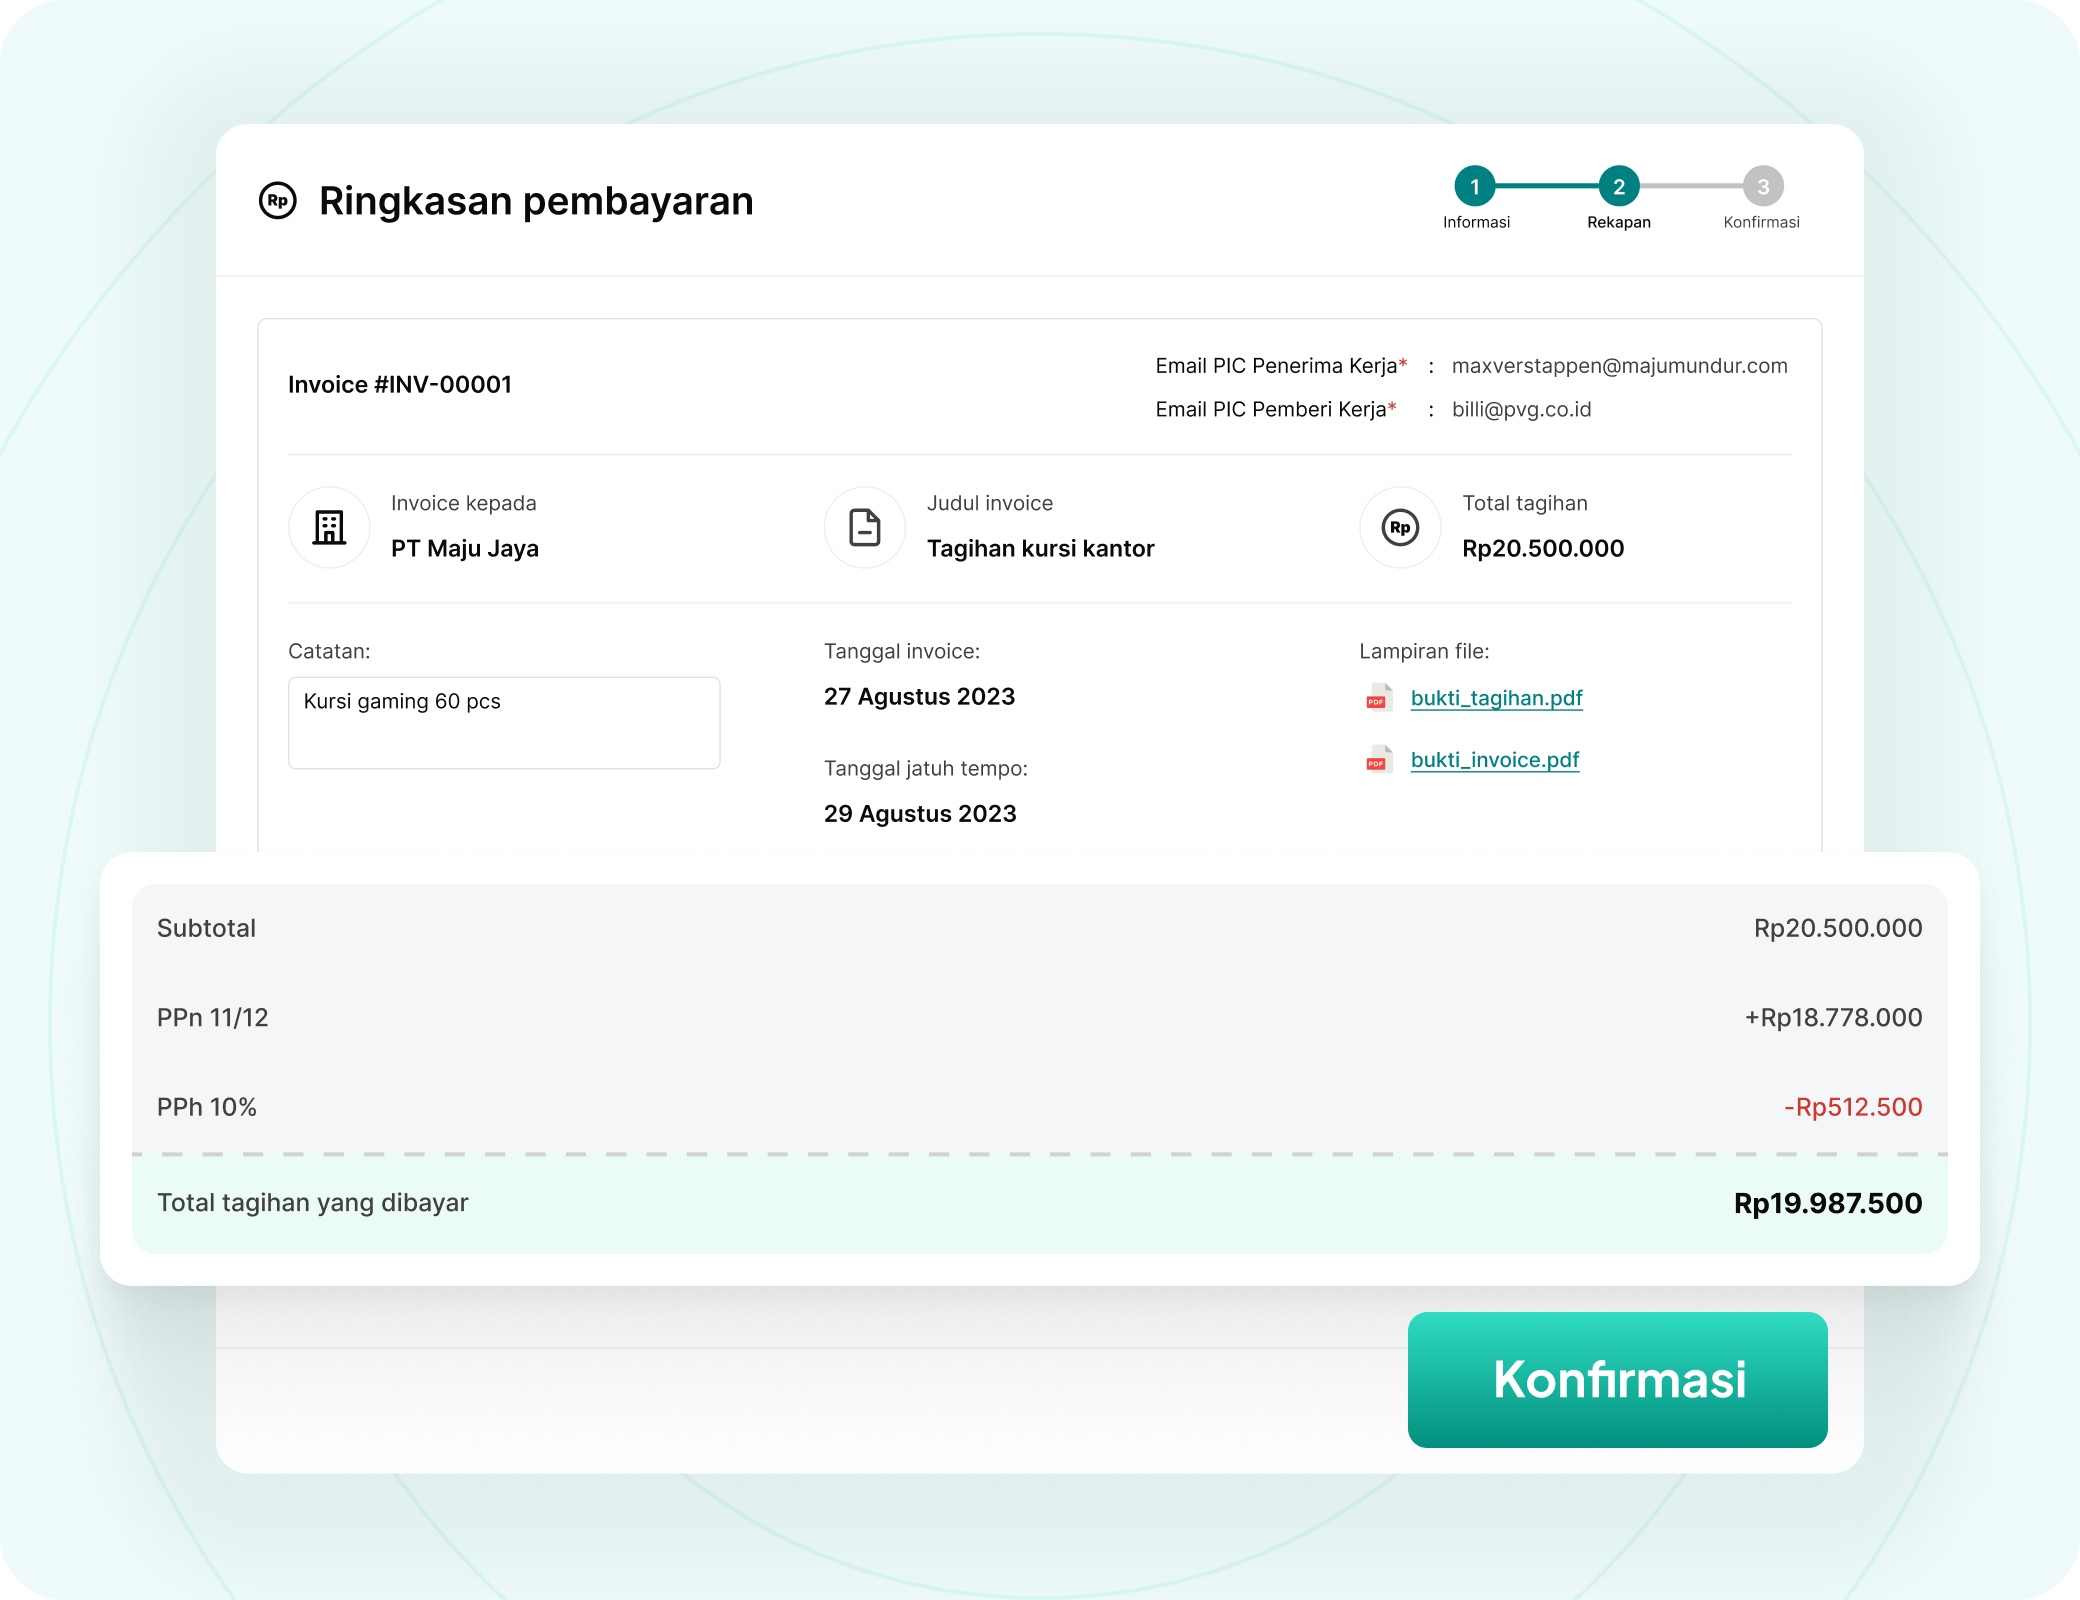2080x1600 pixels.
Task: Open the bukti_invoice.pdf attachment link
Action: 1495,760
